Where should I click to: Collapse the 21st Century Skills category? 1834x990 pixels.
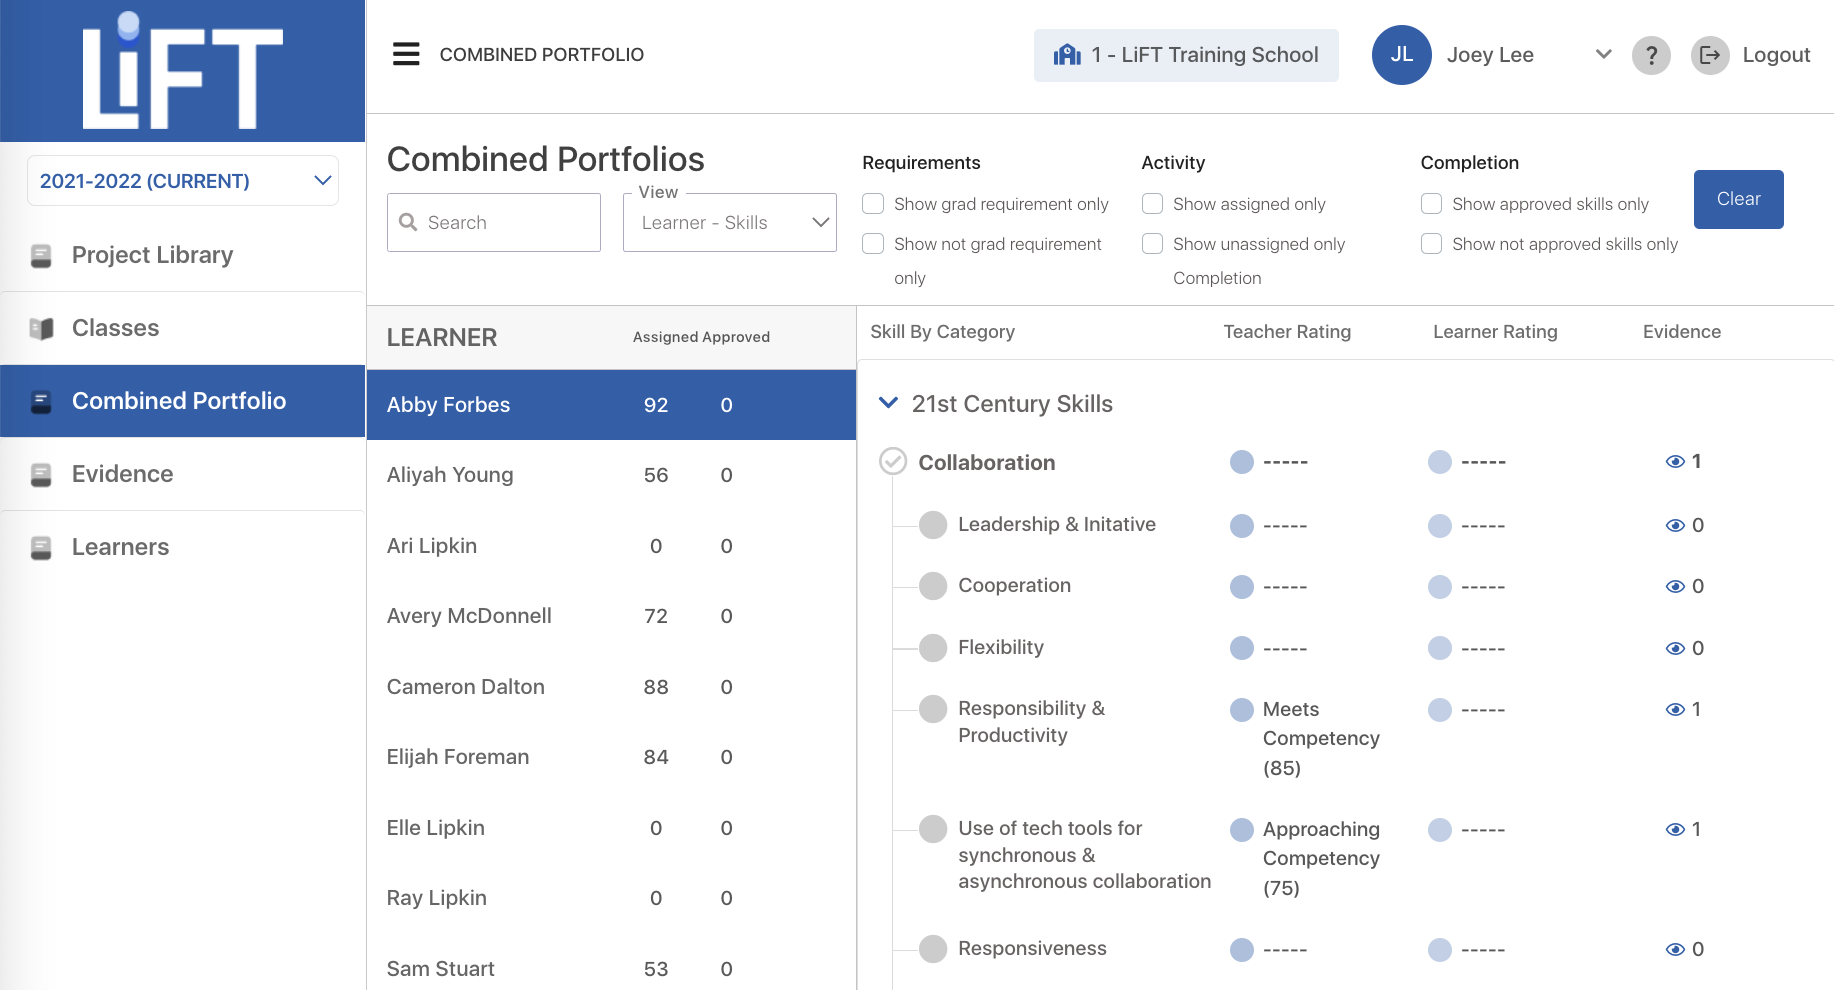coord(888,403)
